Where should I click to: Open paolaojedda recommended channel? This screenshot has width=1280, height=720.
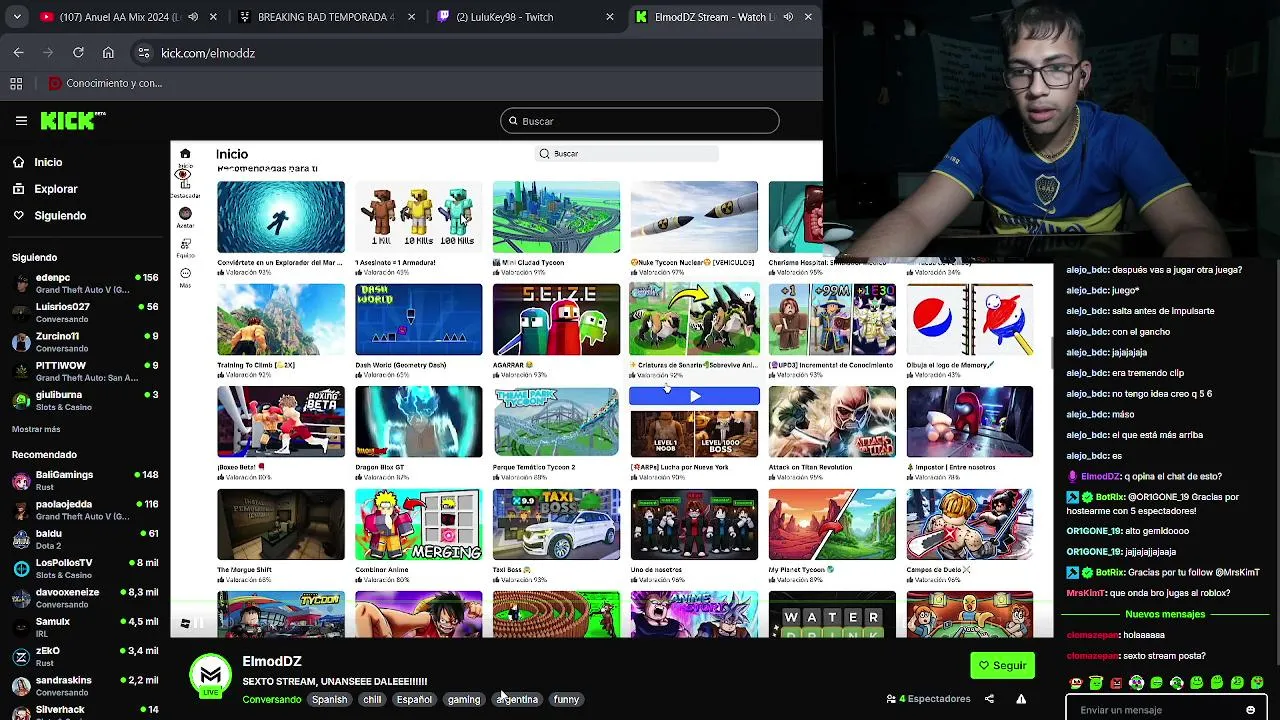point(85,510)
